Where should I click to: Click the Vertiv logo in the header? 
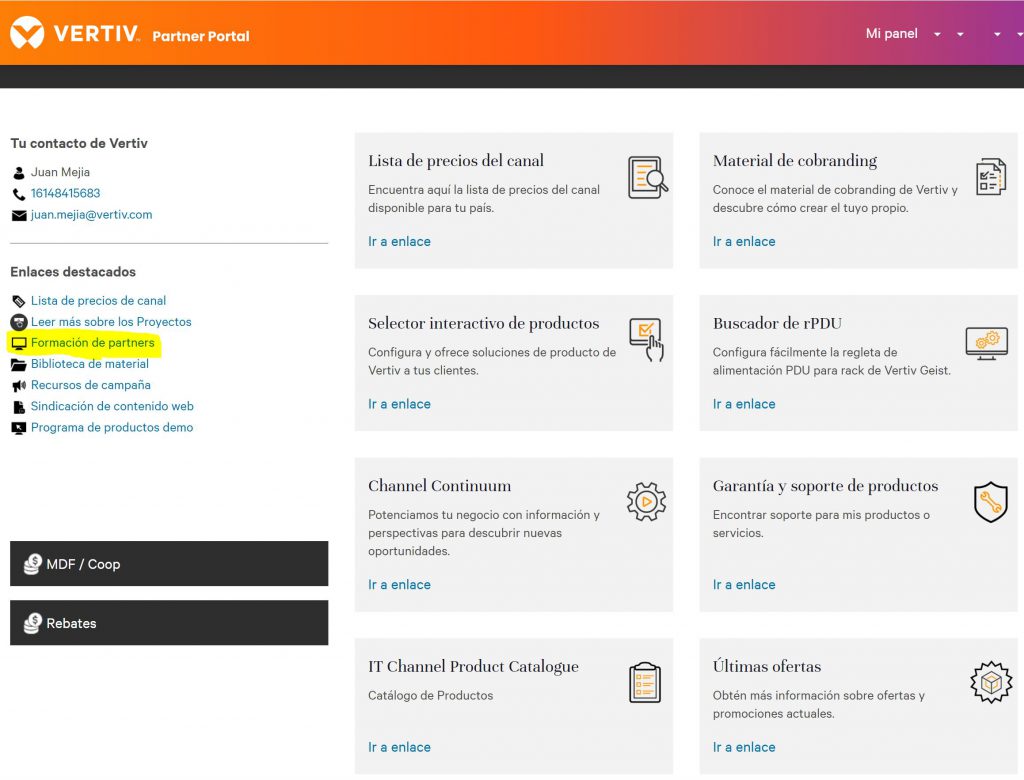pos(75,34)
